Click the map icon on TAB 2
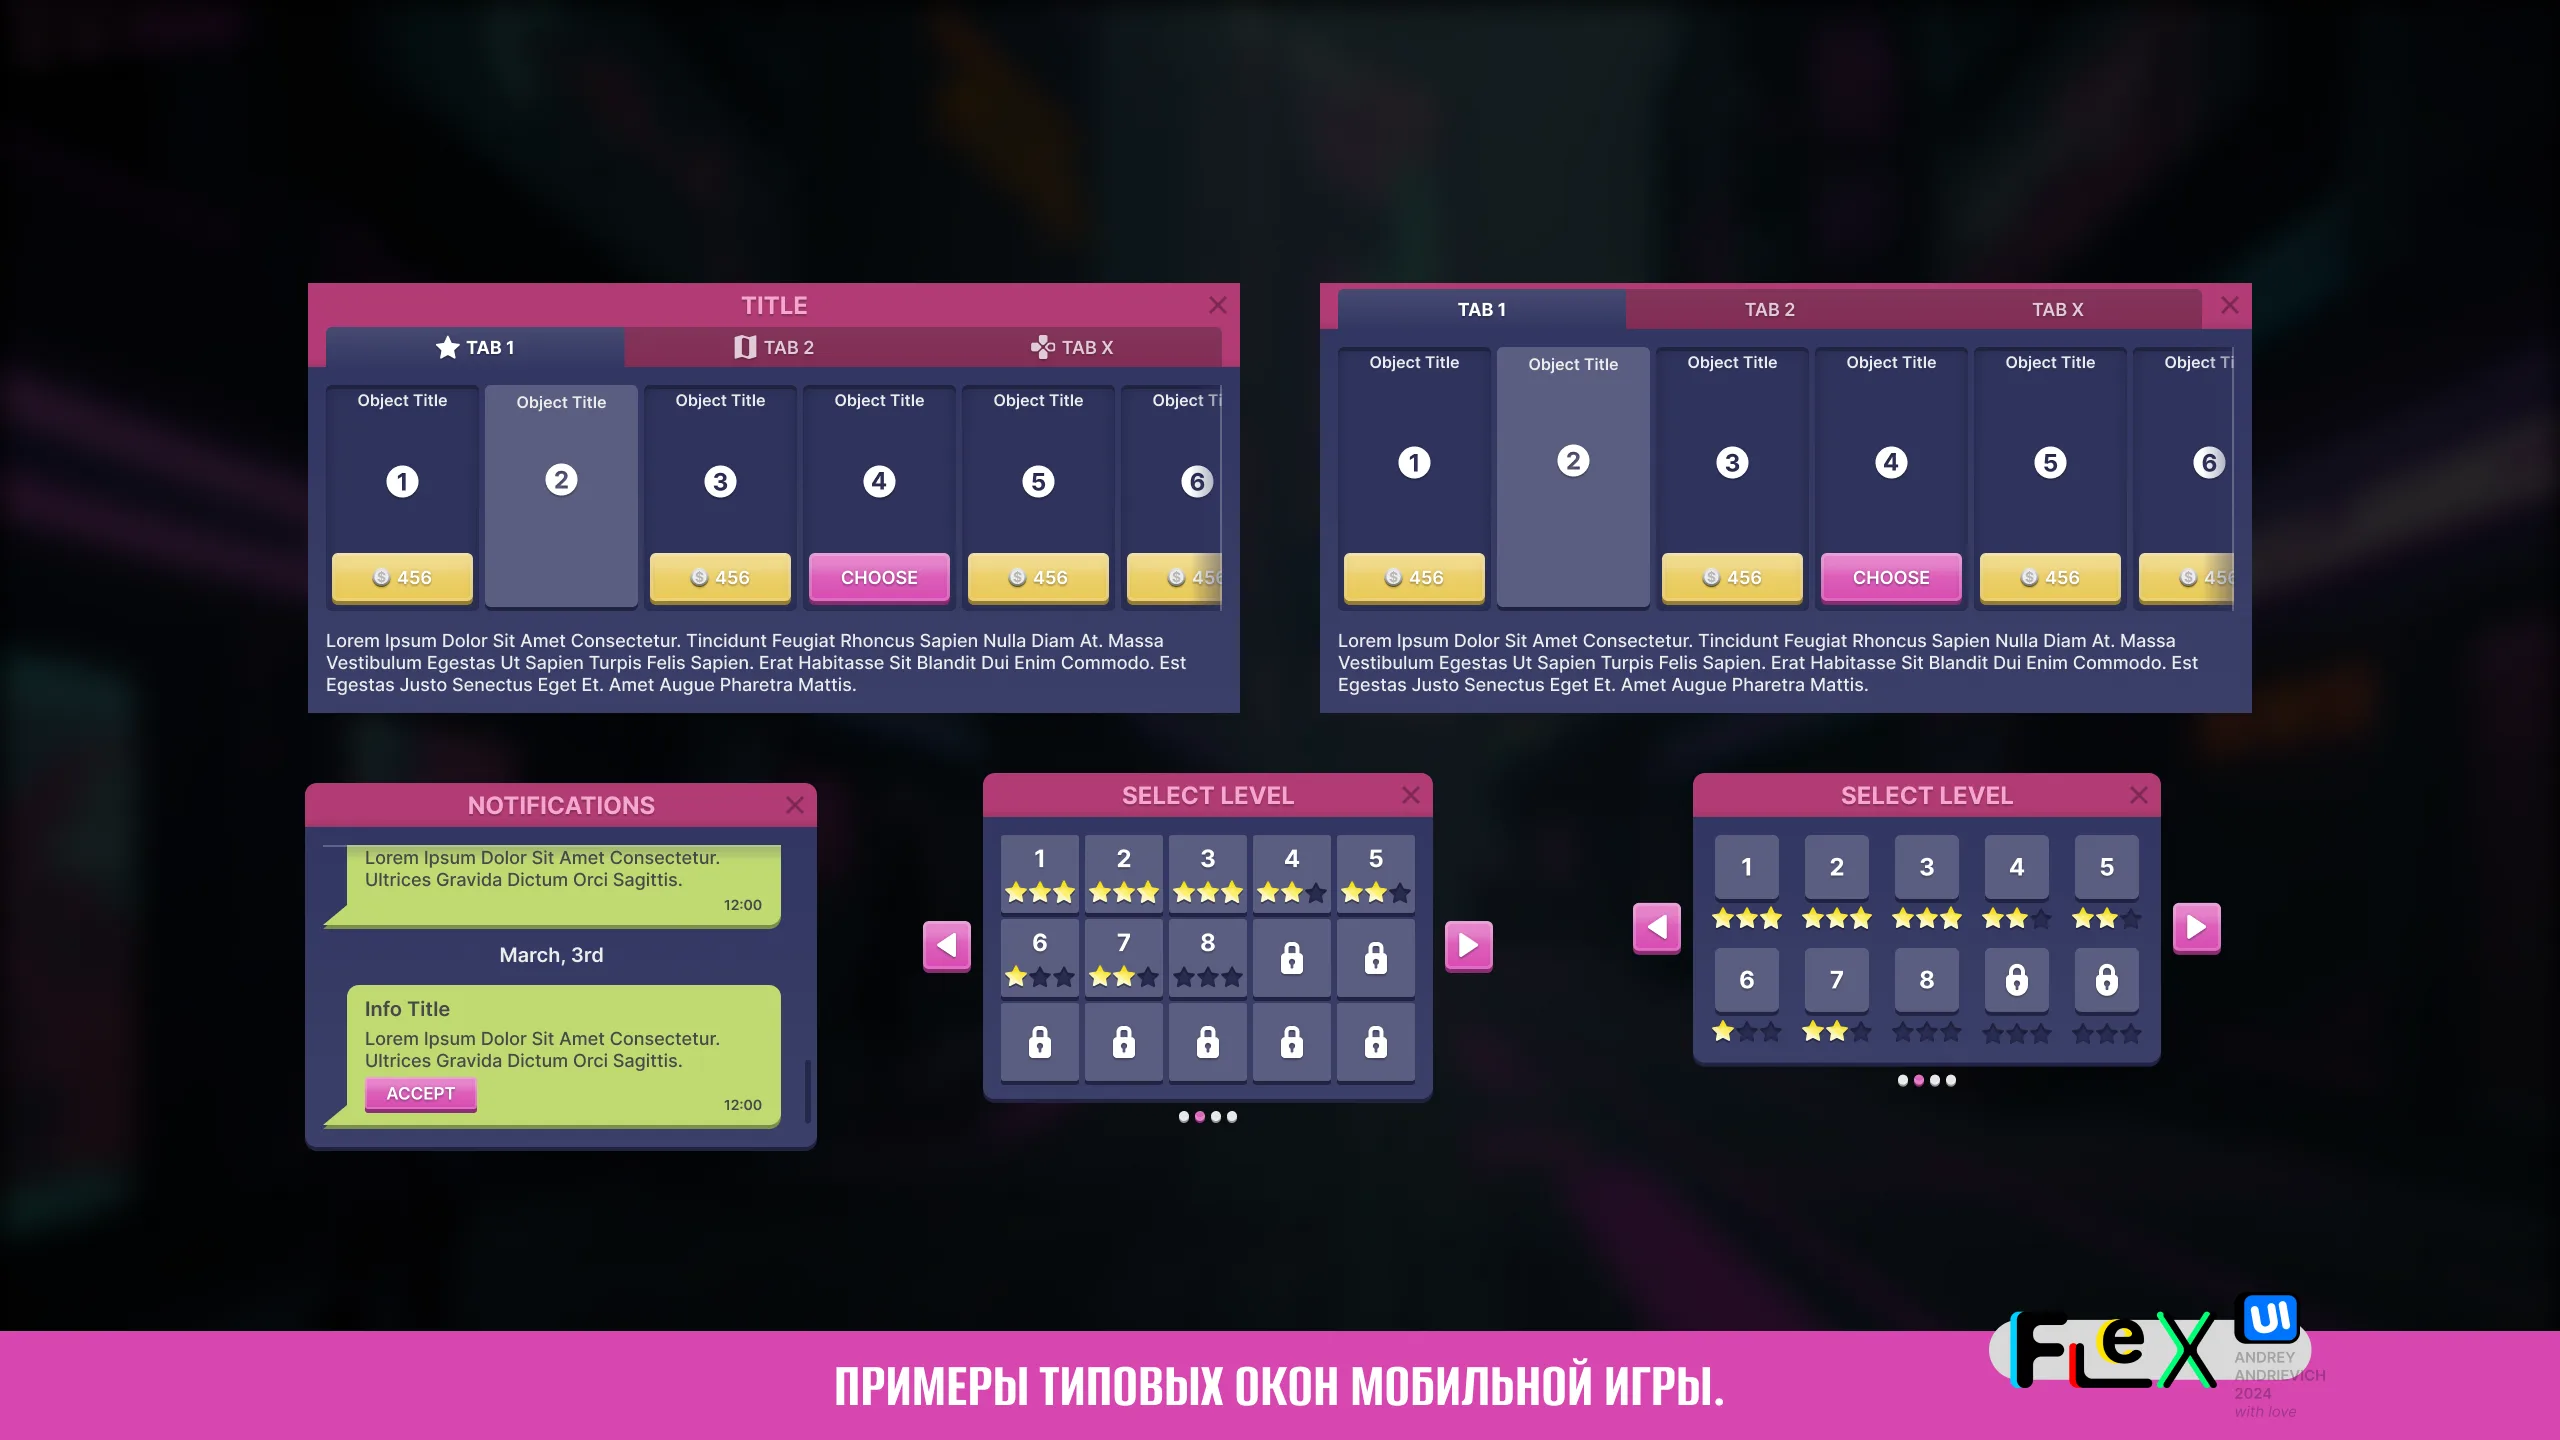 745,347
